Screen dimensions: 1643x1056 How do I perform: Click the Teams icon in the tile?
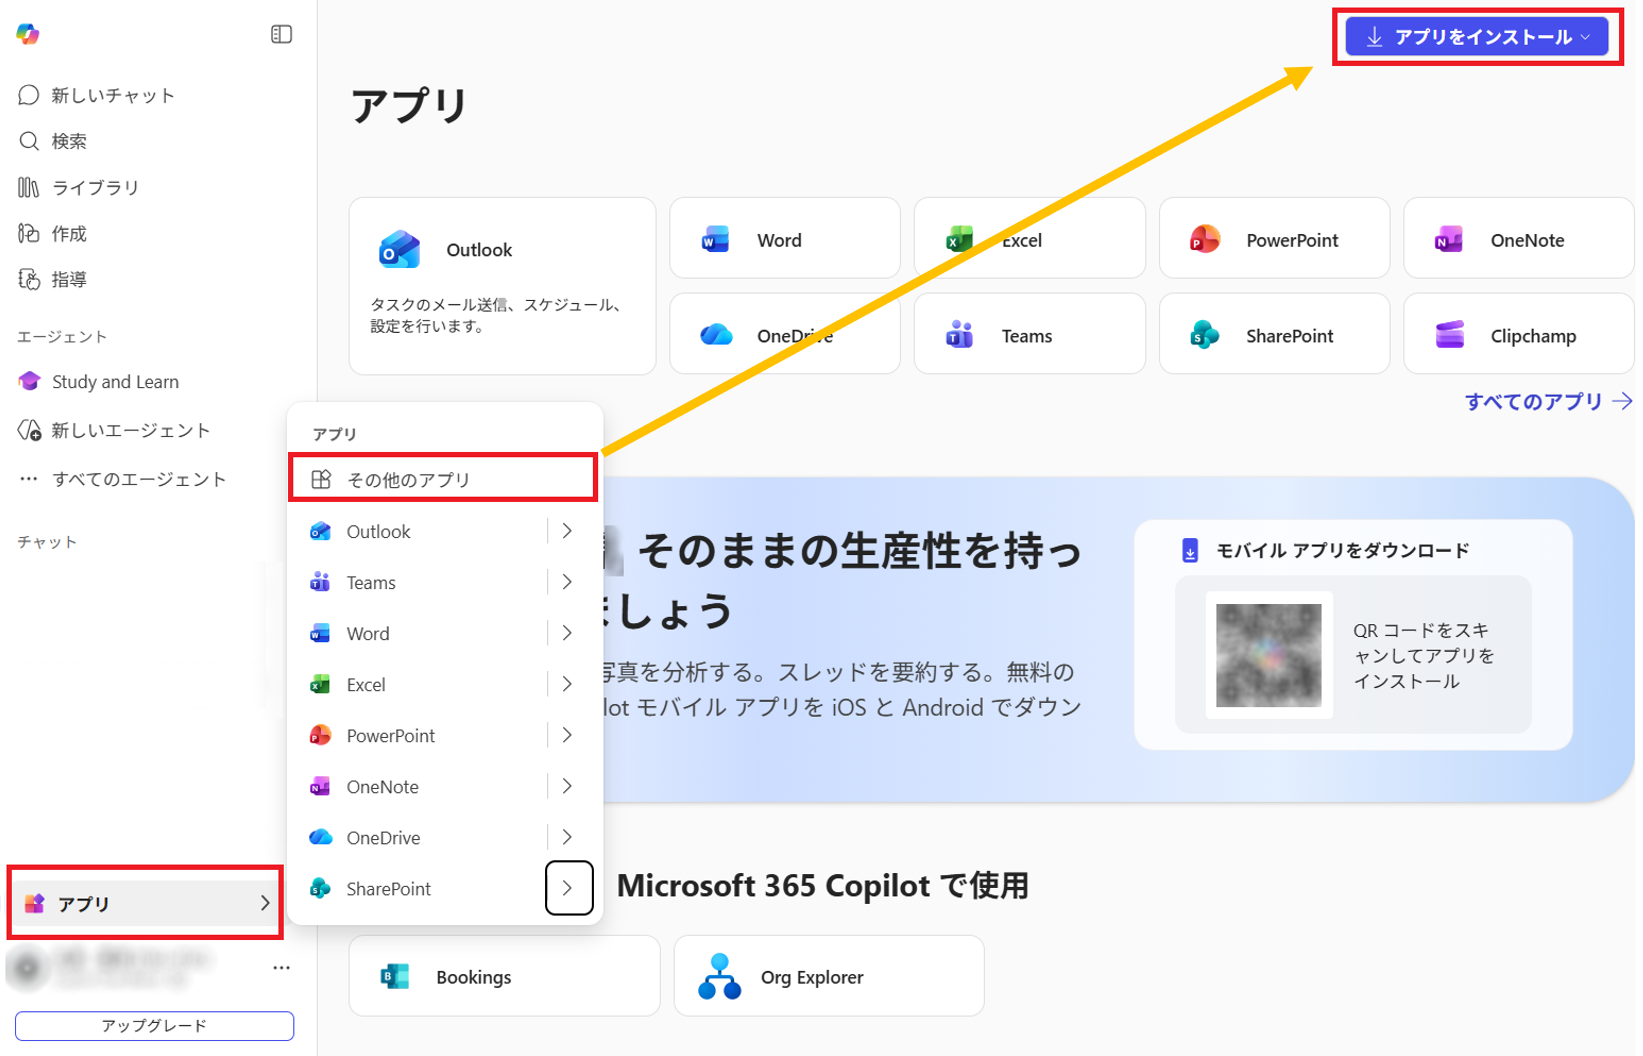(x=960, y=335)
